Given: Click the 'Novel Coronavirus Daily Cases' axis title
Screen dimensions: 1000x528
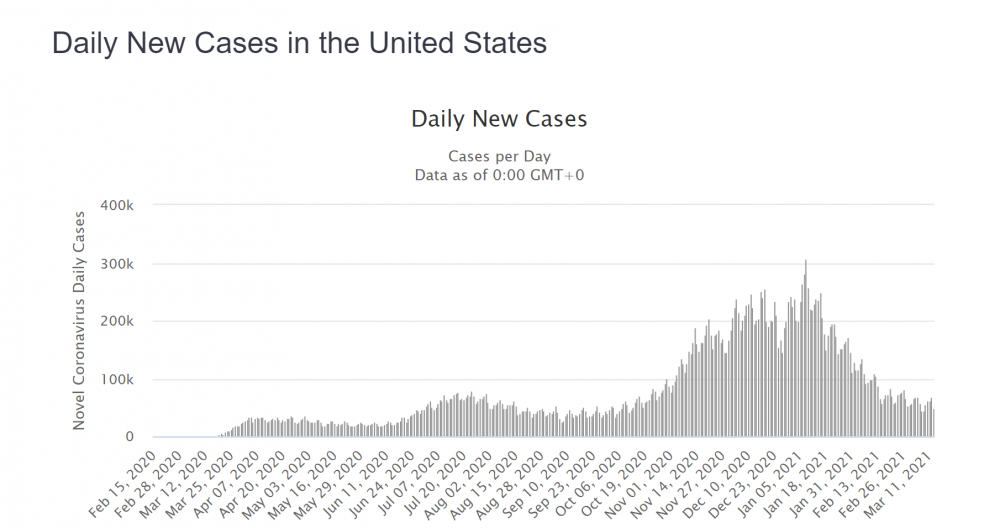Looking at the screenshot, I should coord(78,321).
